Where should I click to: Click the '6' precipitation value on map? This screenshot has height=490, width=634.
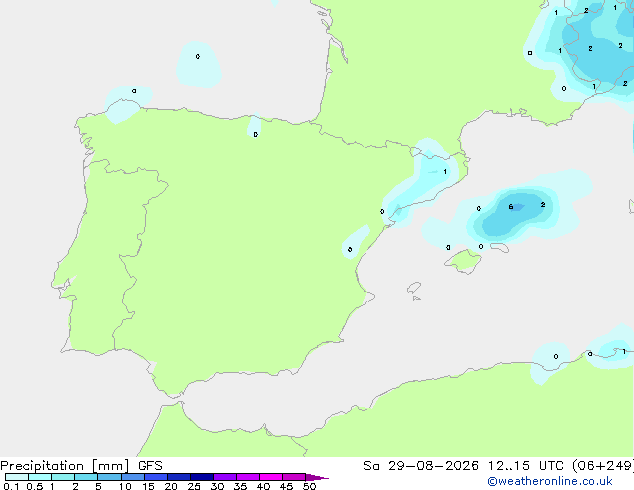[x=511, y=207]
